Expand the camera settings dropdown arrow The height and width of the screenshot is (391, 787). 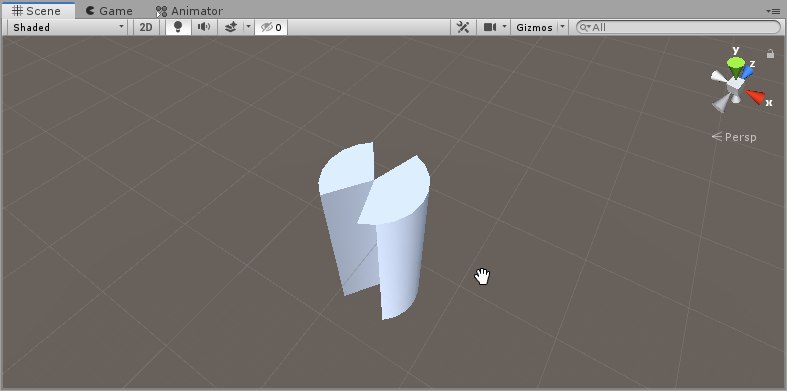(504, 27)
